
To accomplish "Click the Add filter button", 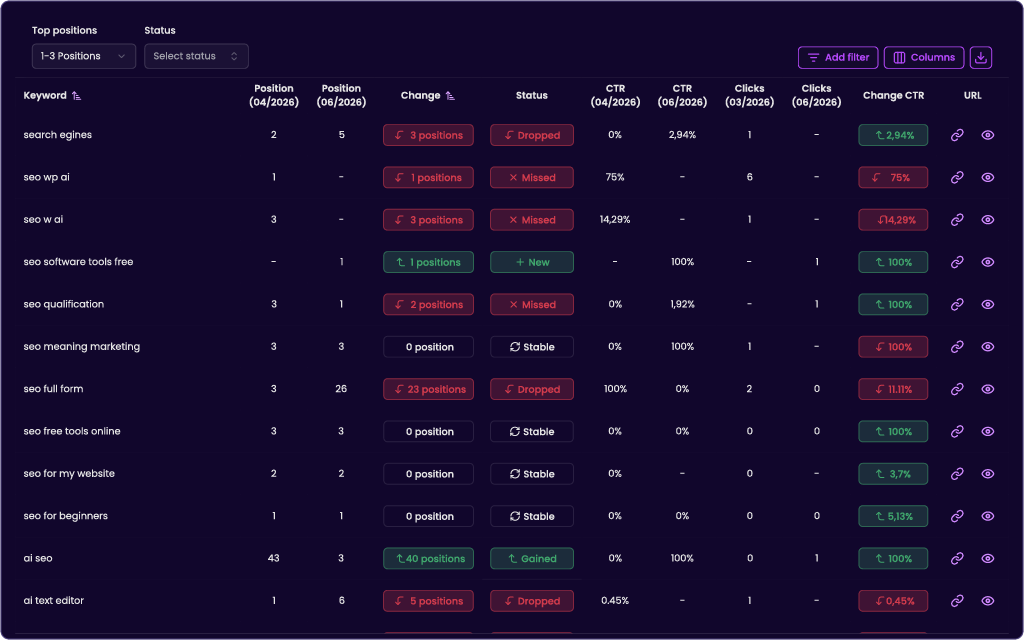I will coord(838,57).
